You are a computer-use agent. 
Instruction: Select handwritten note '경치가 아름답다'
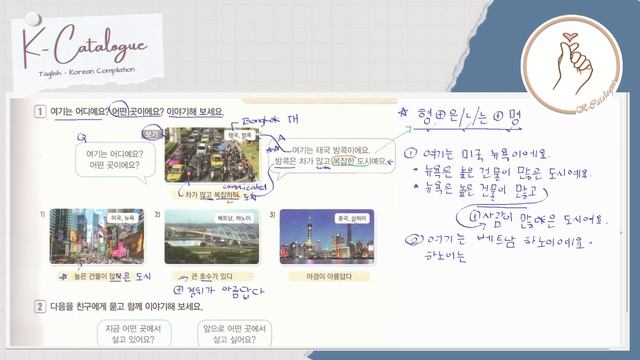point(220,291)
